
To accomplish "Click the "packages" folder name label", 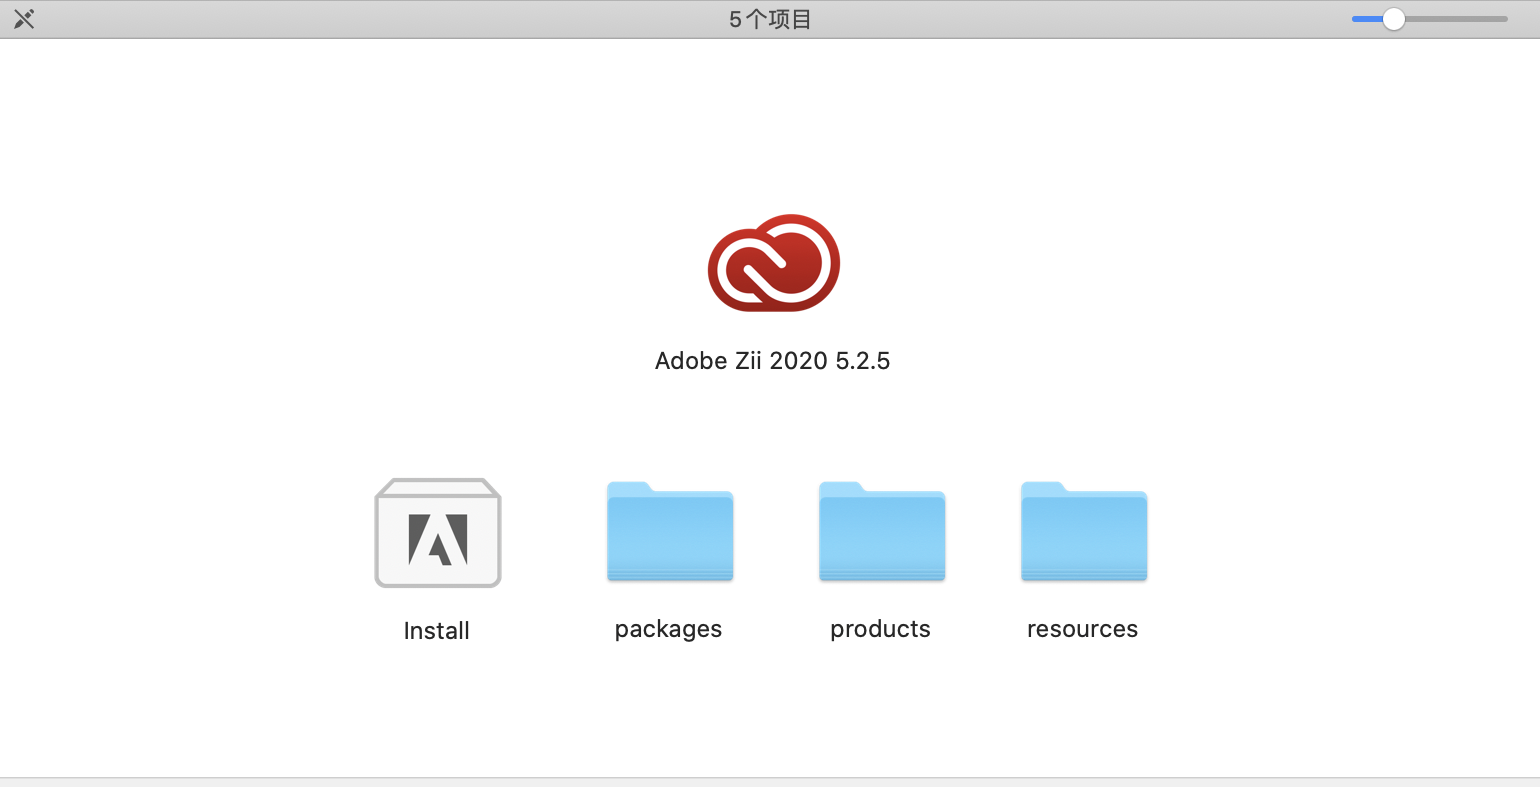I will [668, 629].
